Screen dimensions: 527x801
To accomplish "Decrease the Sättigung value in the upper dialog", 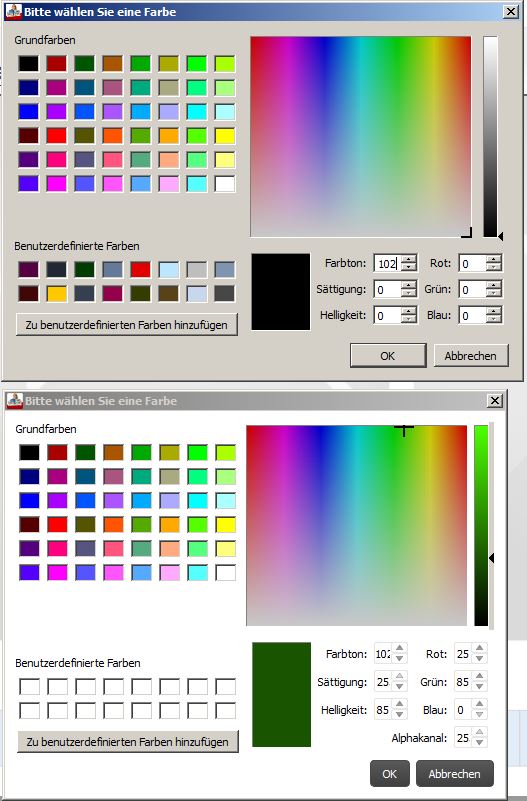I will pos(408,293).
